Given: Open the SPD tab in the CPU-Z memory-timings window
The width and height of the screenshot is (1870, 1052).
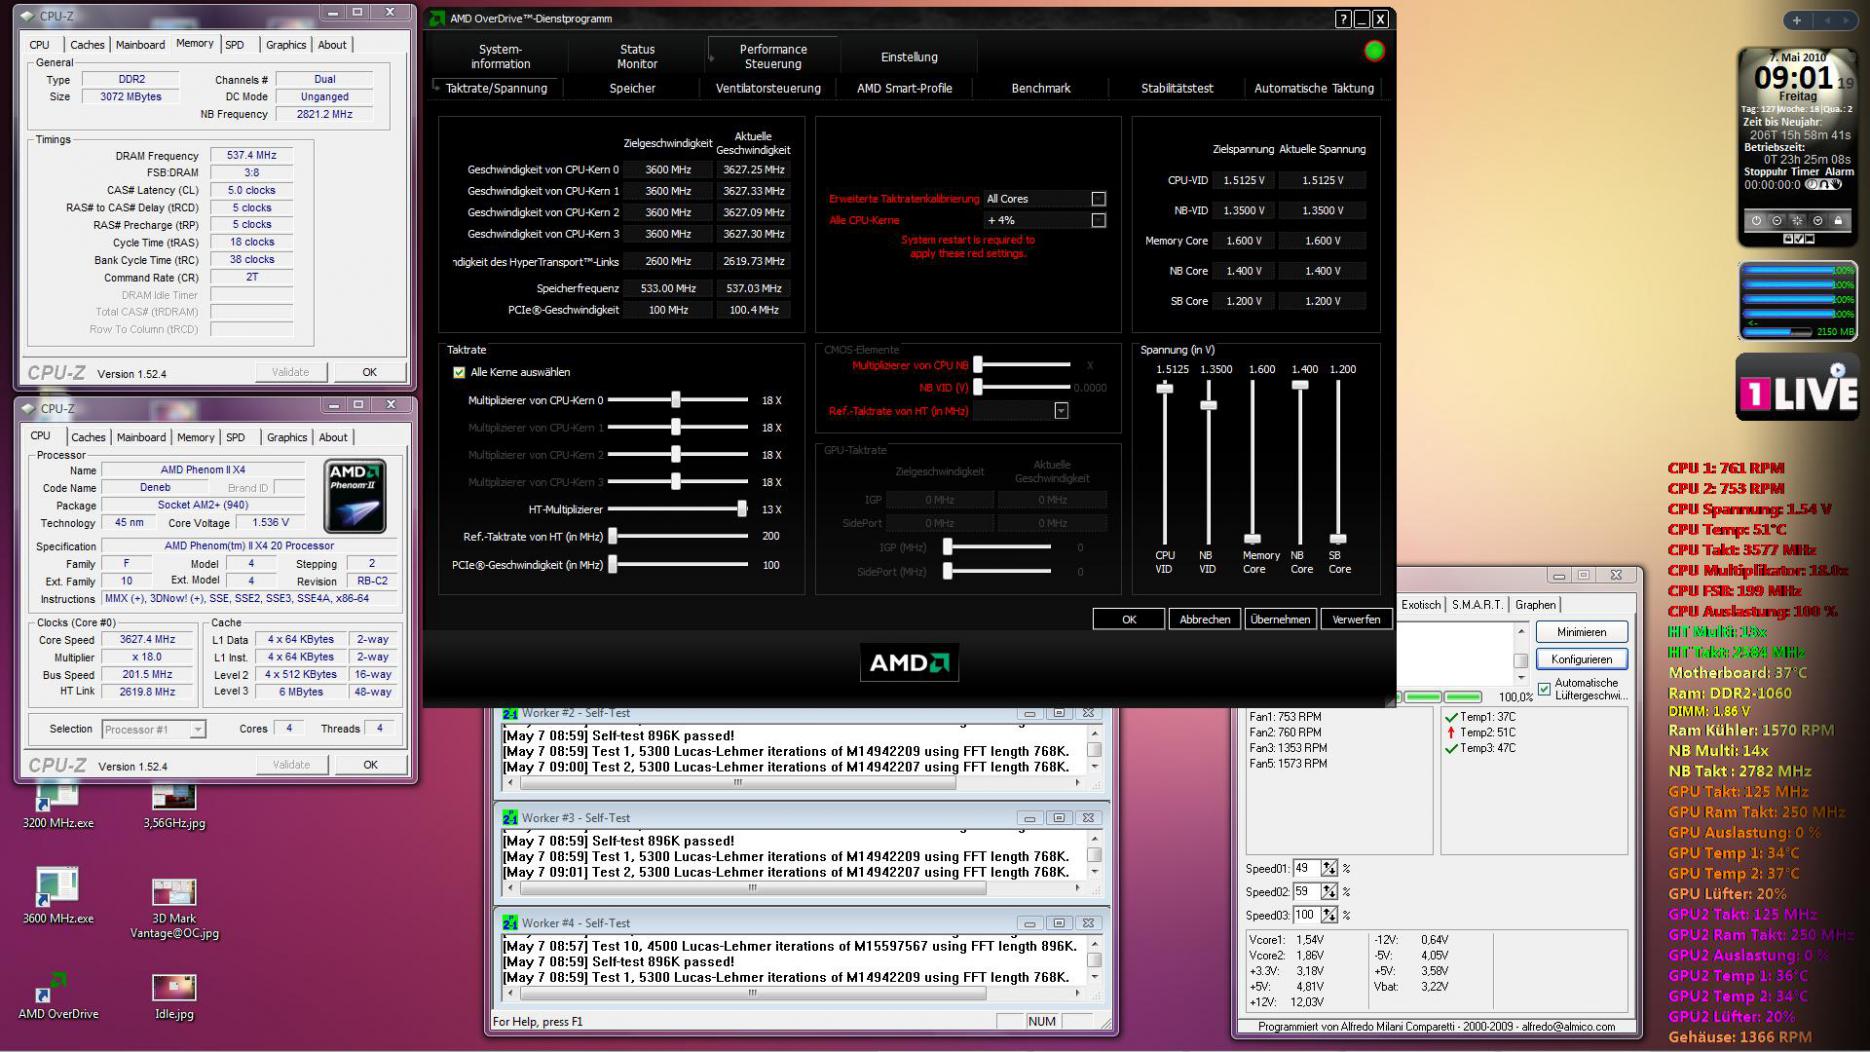Looking at the screenshot, I should coord(234,45).
